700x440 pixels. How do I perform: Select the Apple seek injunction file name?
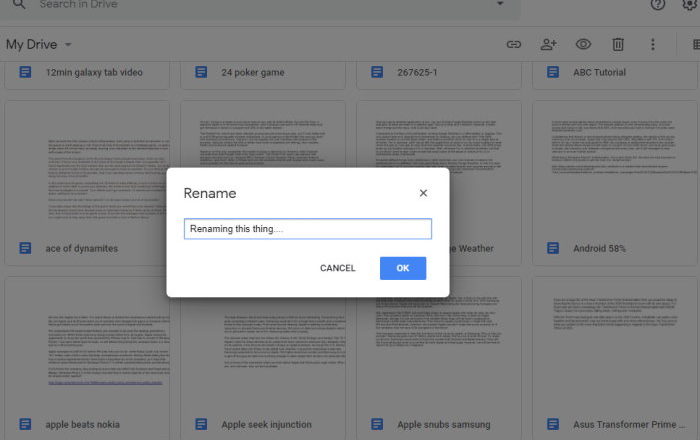click(x=267, y=424)
